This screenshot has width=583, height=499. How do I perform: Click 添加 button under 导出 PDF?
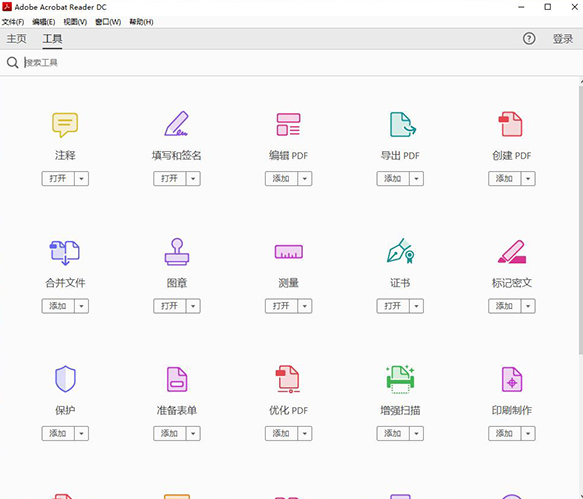tap(393, 179)
